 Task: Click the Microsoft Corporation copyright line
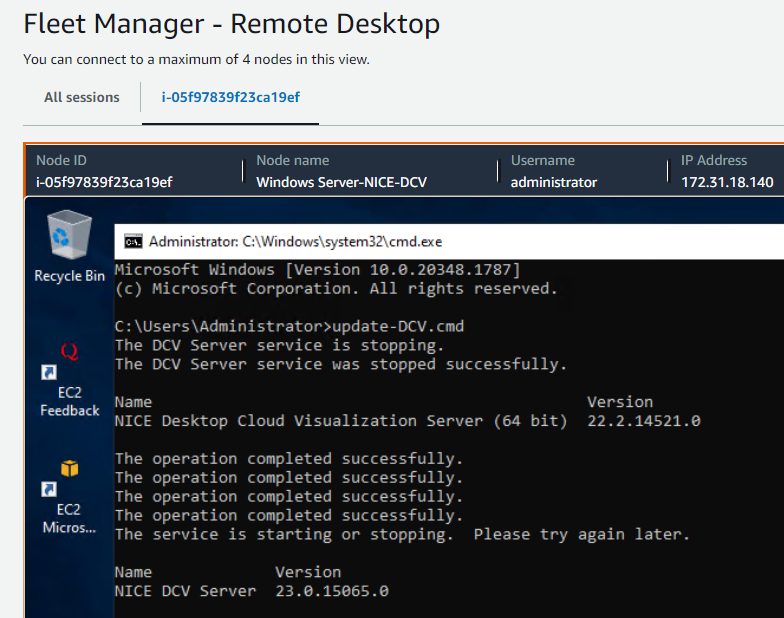click(336, 289)
